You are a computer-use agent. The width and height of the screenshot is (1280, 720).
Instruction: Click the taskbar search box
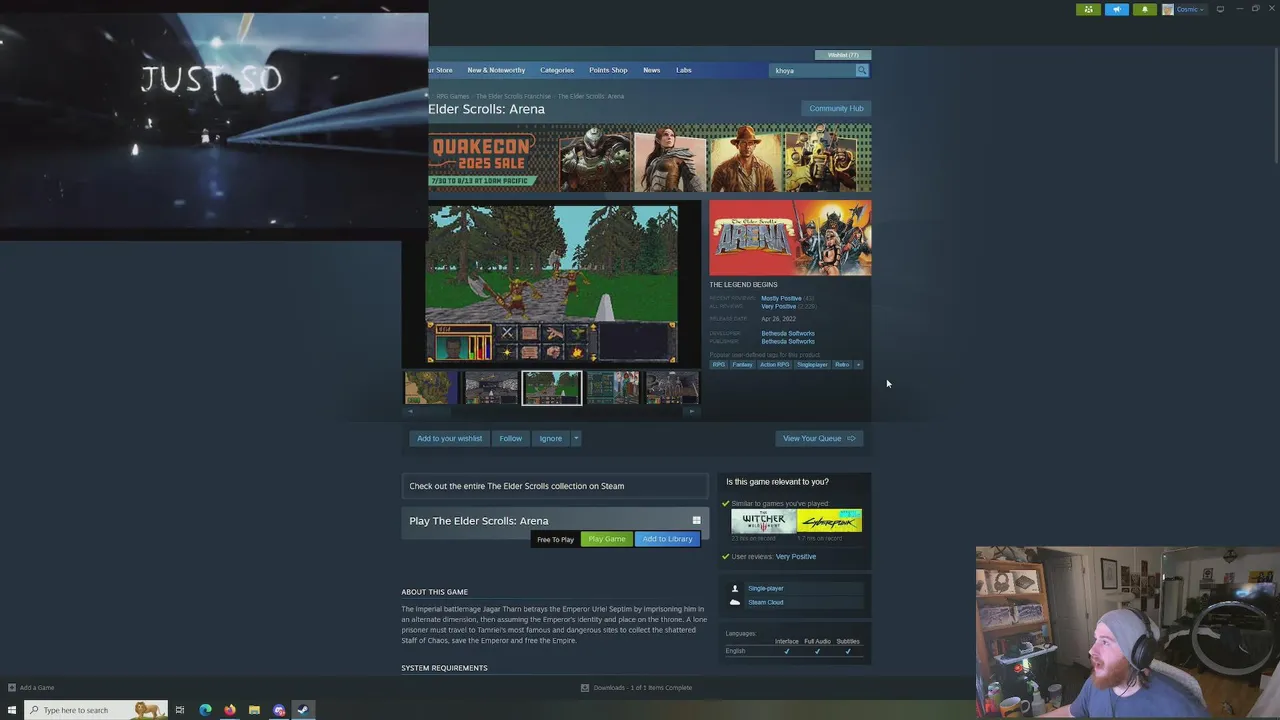[96, 710]
